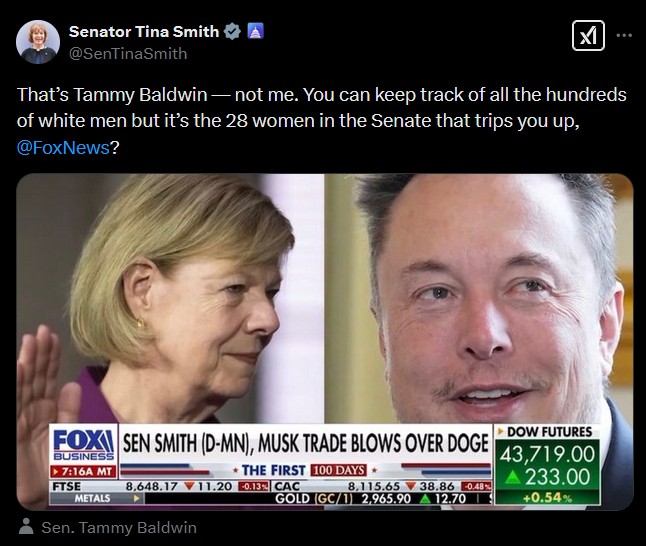
Task: Open the three-dot more options menu
Action: (x=624, y=35)
